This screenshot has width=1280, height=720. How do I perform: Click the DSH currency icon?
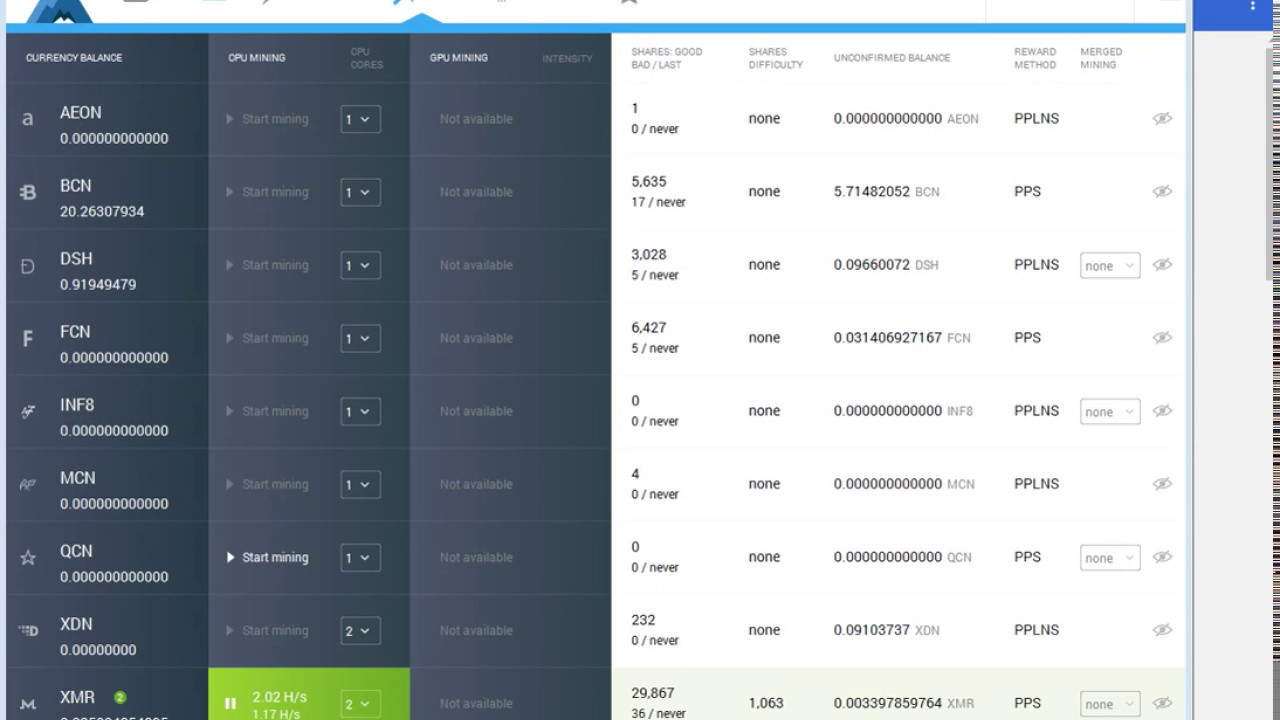pos(28,265)
